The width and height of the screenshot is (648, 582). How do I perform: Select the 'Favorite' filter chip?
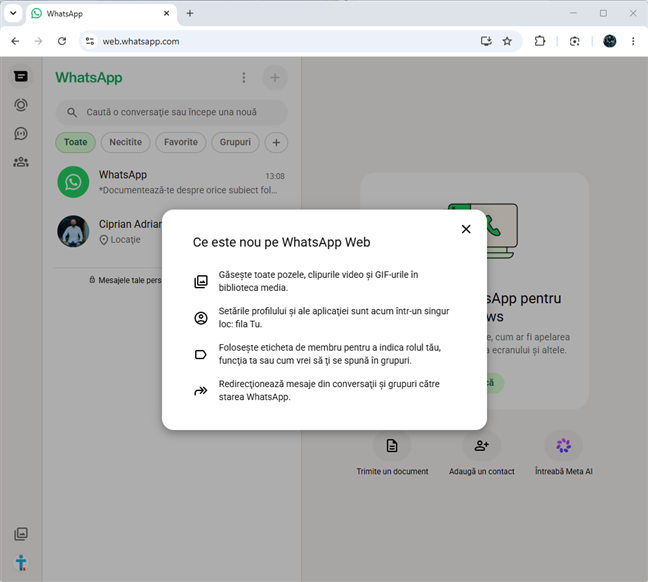click(181, 142)
